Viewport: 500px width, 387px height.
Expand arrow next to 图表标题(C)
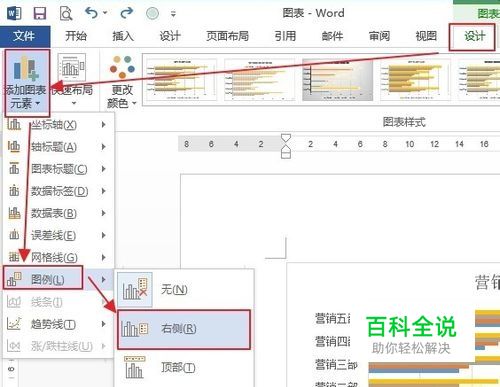tap(104, 169)
